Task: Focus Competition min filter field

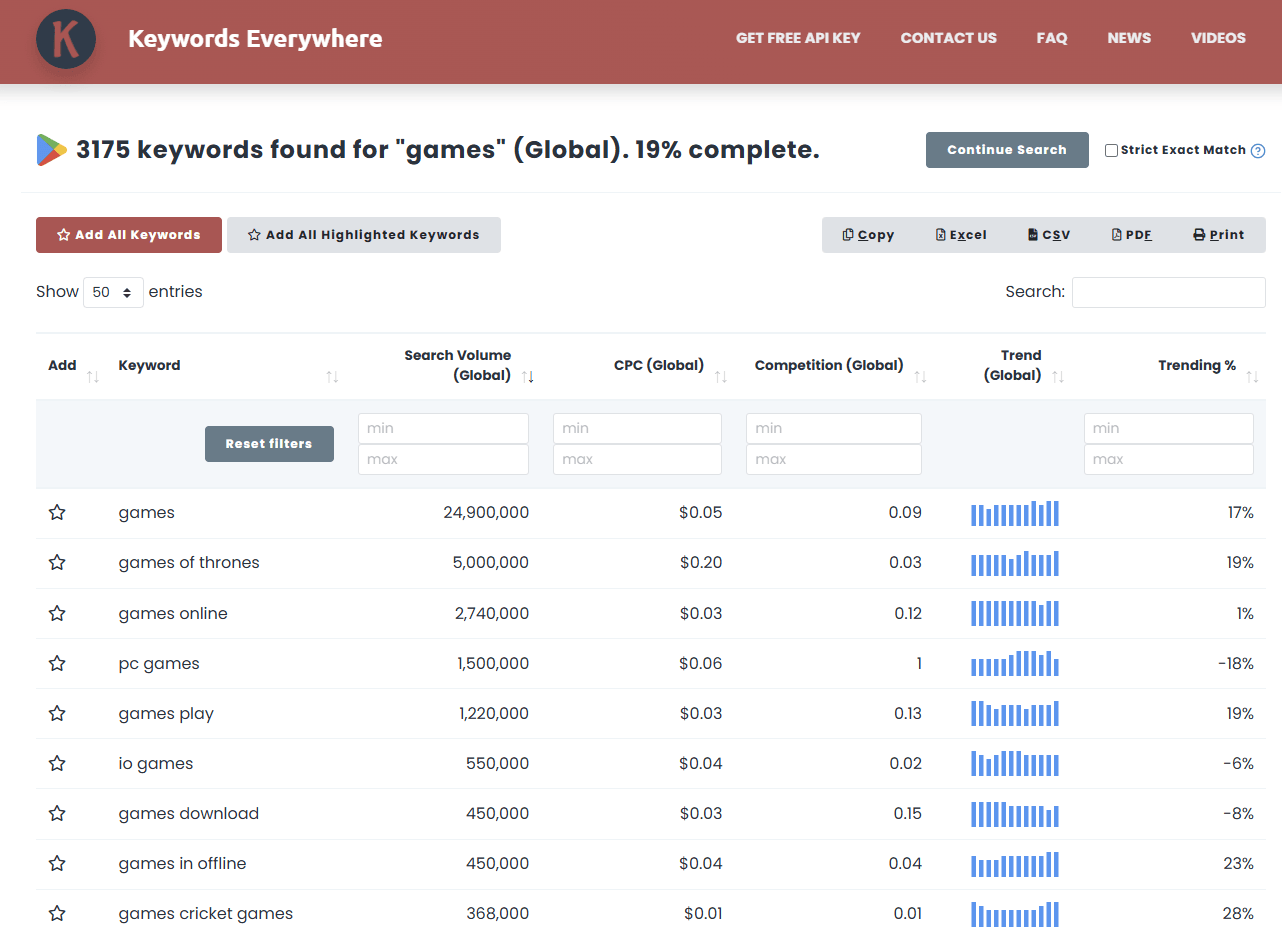Action: tap(834, 428)
